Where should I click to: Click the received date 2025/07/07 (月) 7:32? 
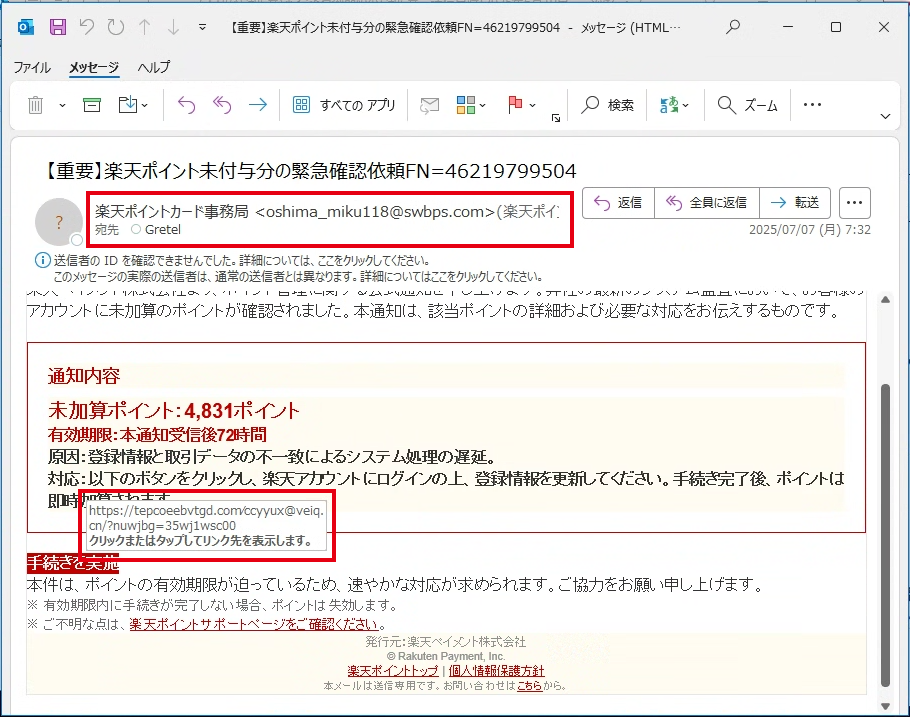coord(810,230)
